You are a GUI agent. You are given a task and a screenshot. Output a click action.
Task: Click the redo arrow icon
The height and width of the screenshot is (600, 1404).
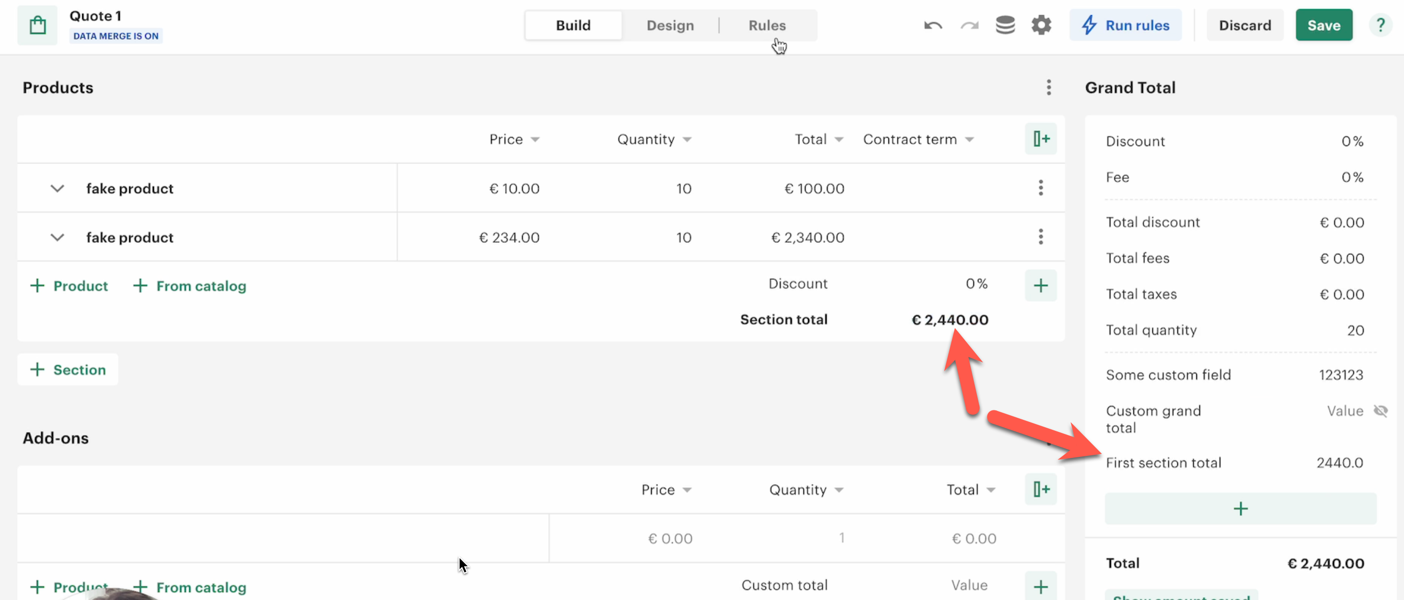(x=969, y=26)
